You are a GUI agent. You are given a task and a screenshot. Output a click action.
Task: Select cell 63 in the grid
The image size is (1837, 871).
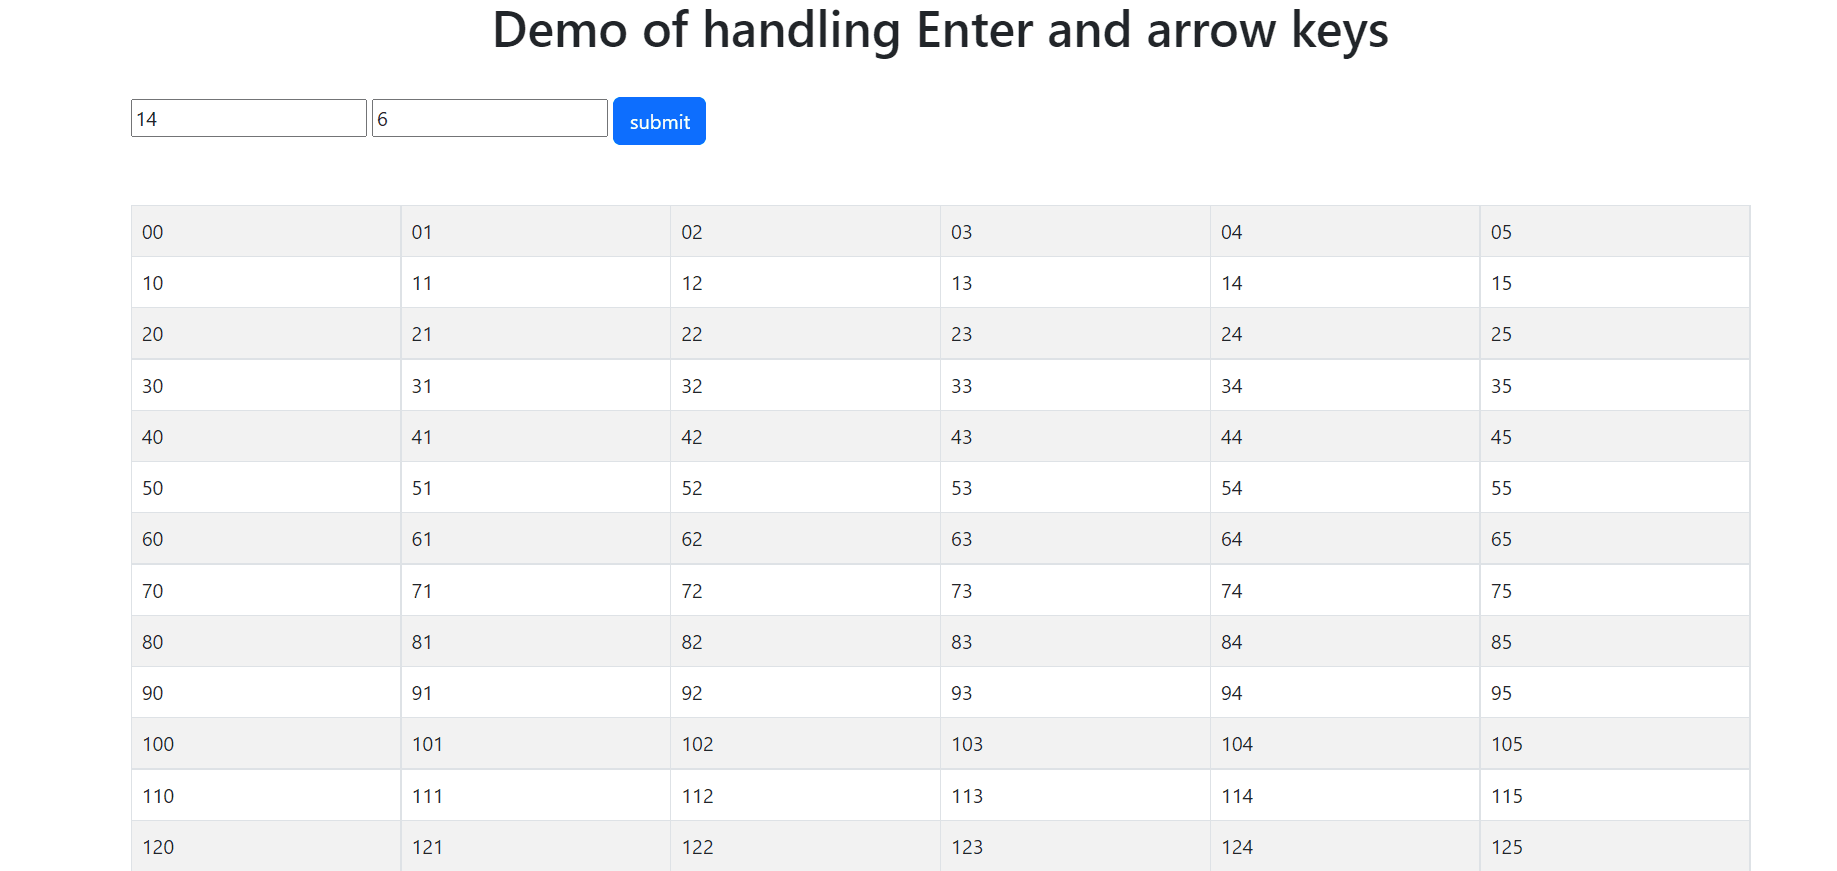click(x=1074, y=538)
